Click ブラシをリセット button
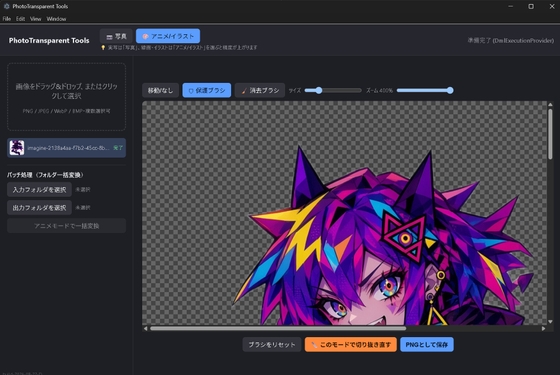Image resolution: width=560 pixels, height=375 pixels. [x=272, y=345]
